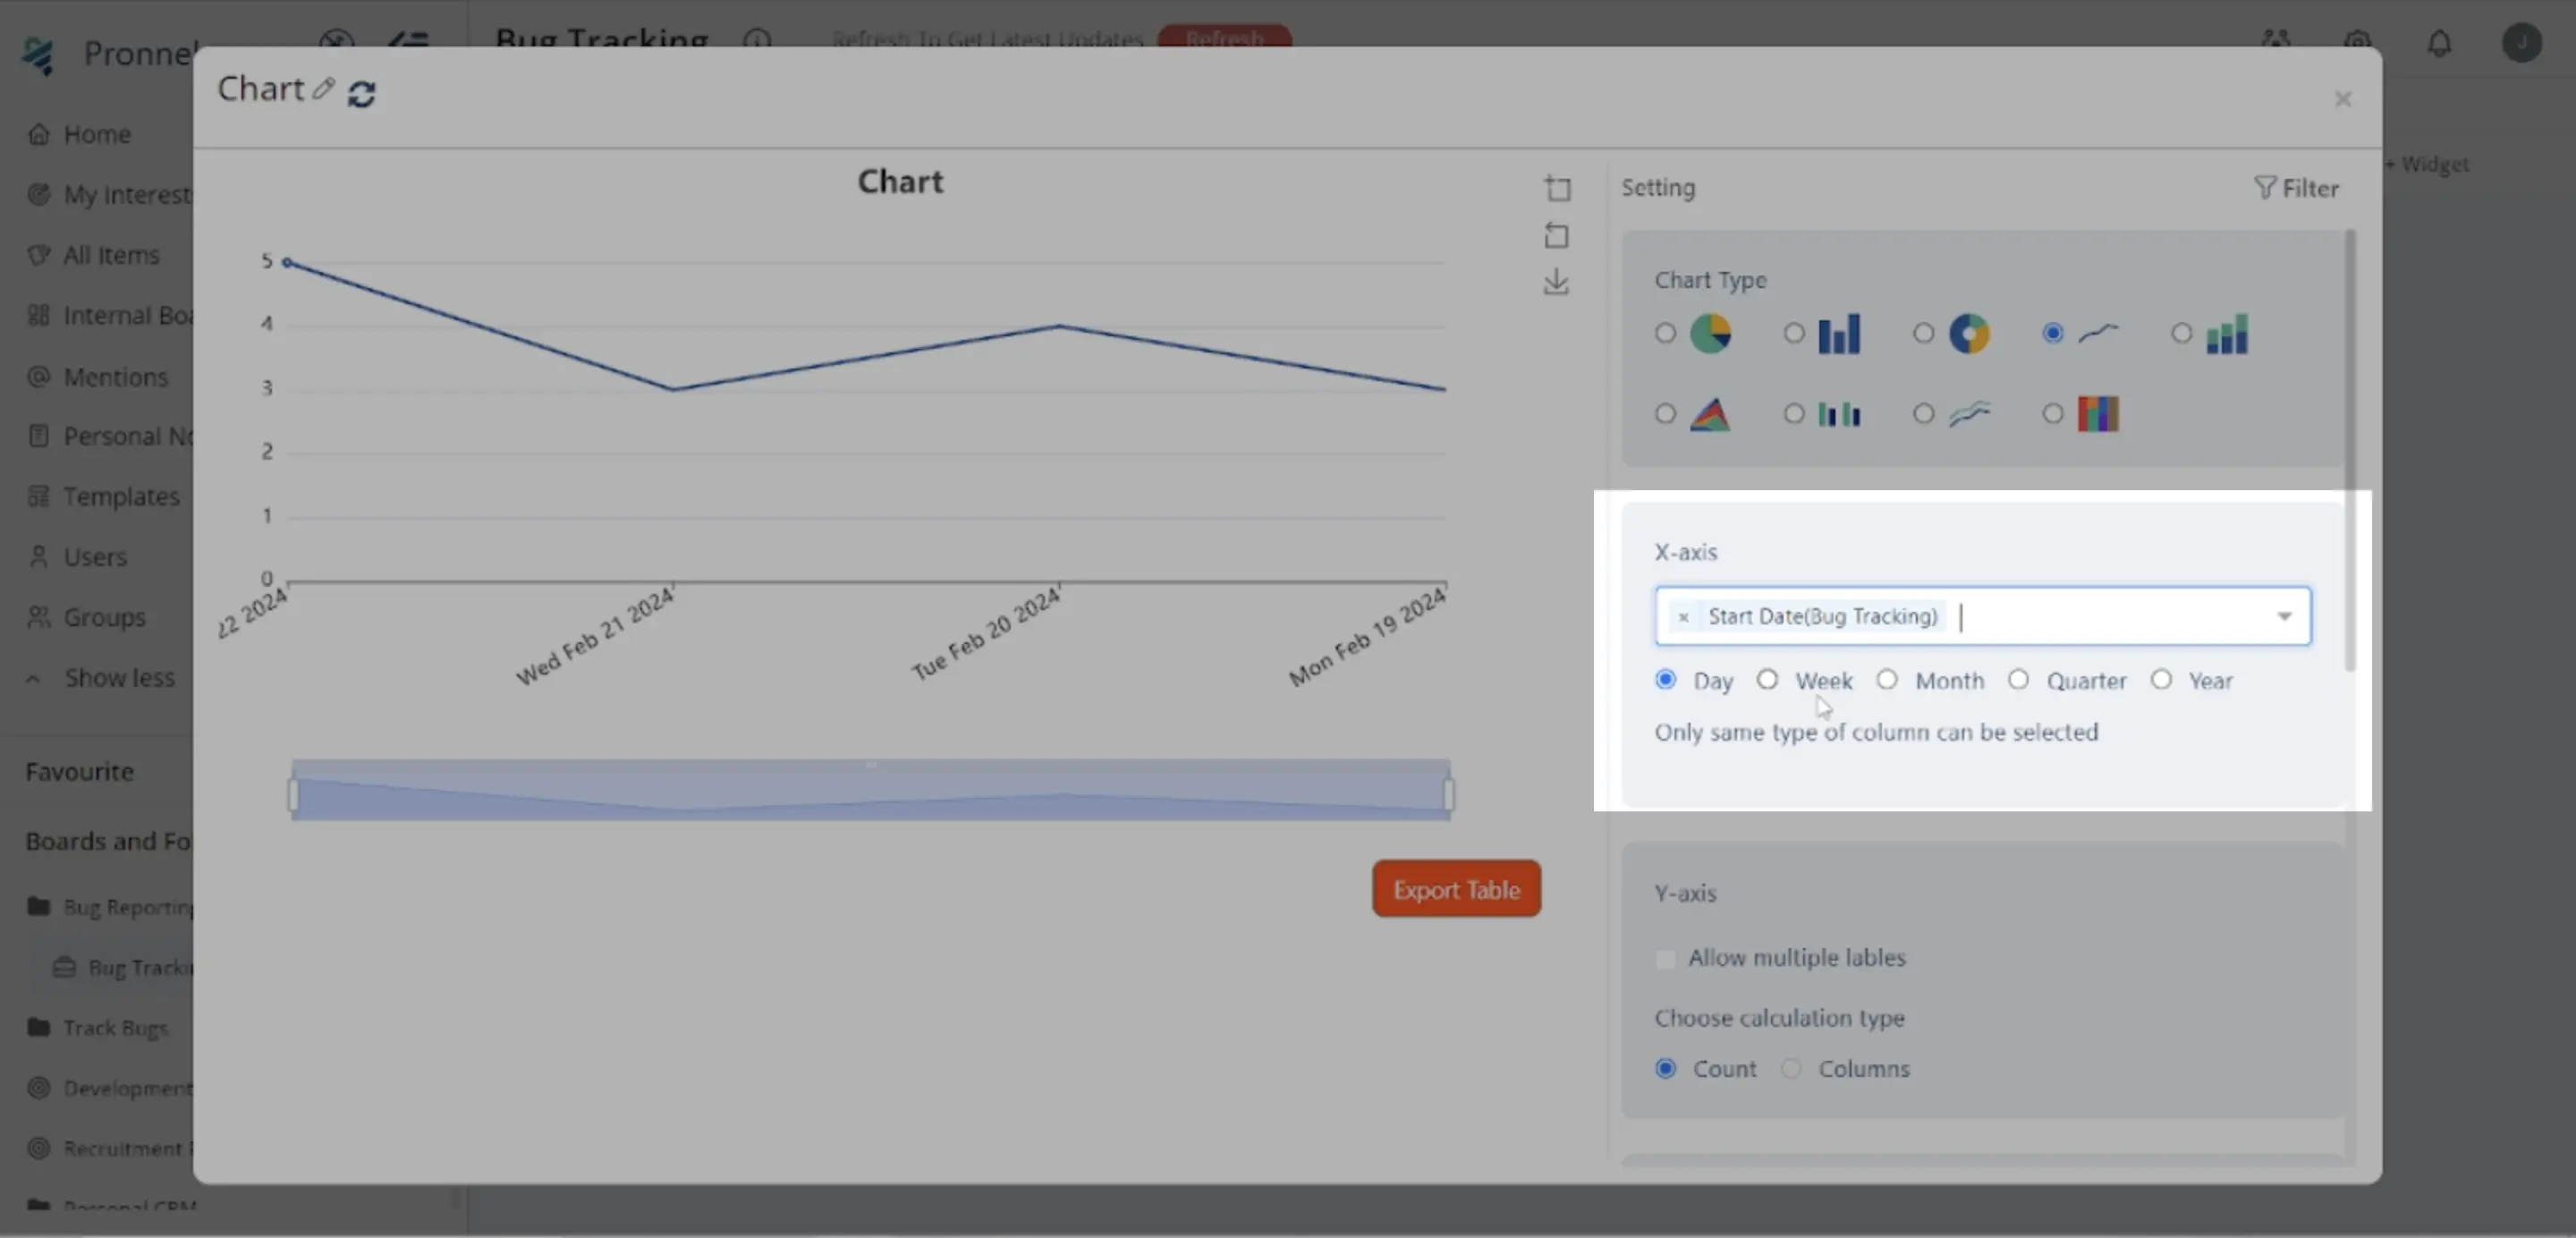Viewport: 2576px width, 1238px height.
Task: Select the donut chart type
Action: 1923,333
